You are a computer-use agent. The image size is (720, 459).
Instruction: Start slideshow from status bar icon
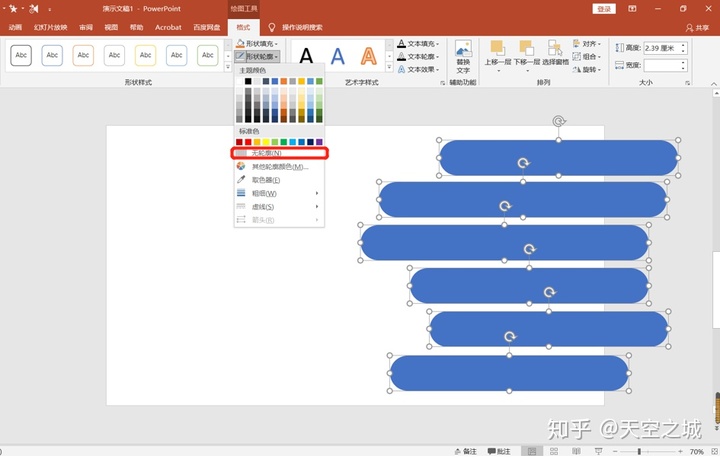tap(598, 452)
